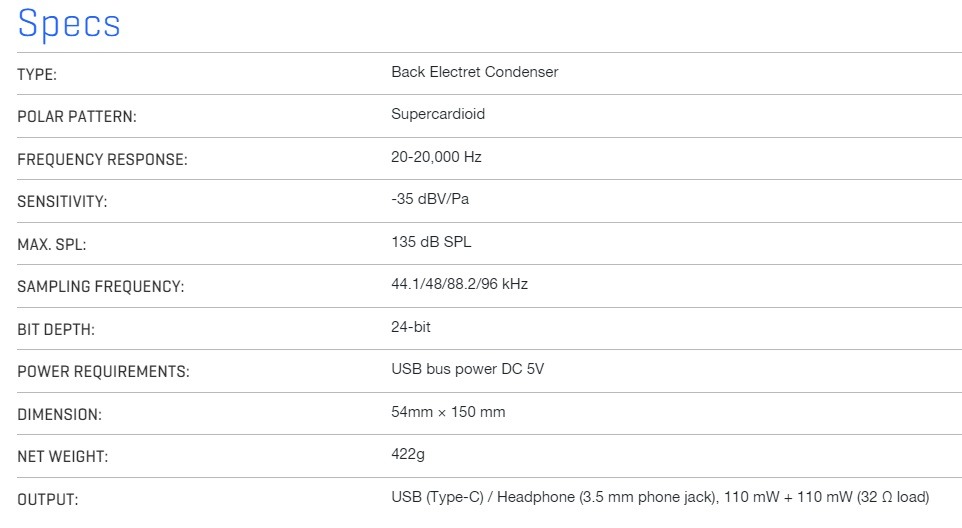
Task: Click the Specs heading
Action: (x=69, y=23)
